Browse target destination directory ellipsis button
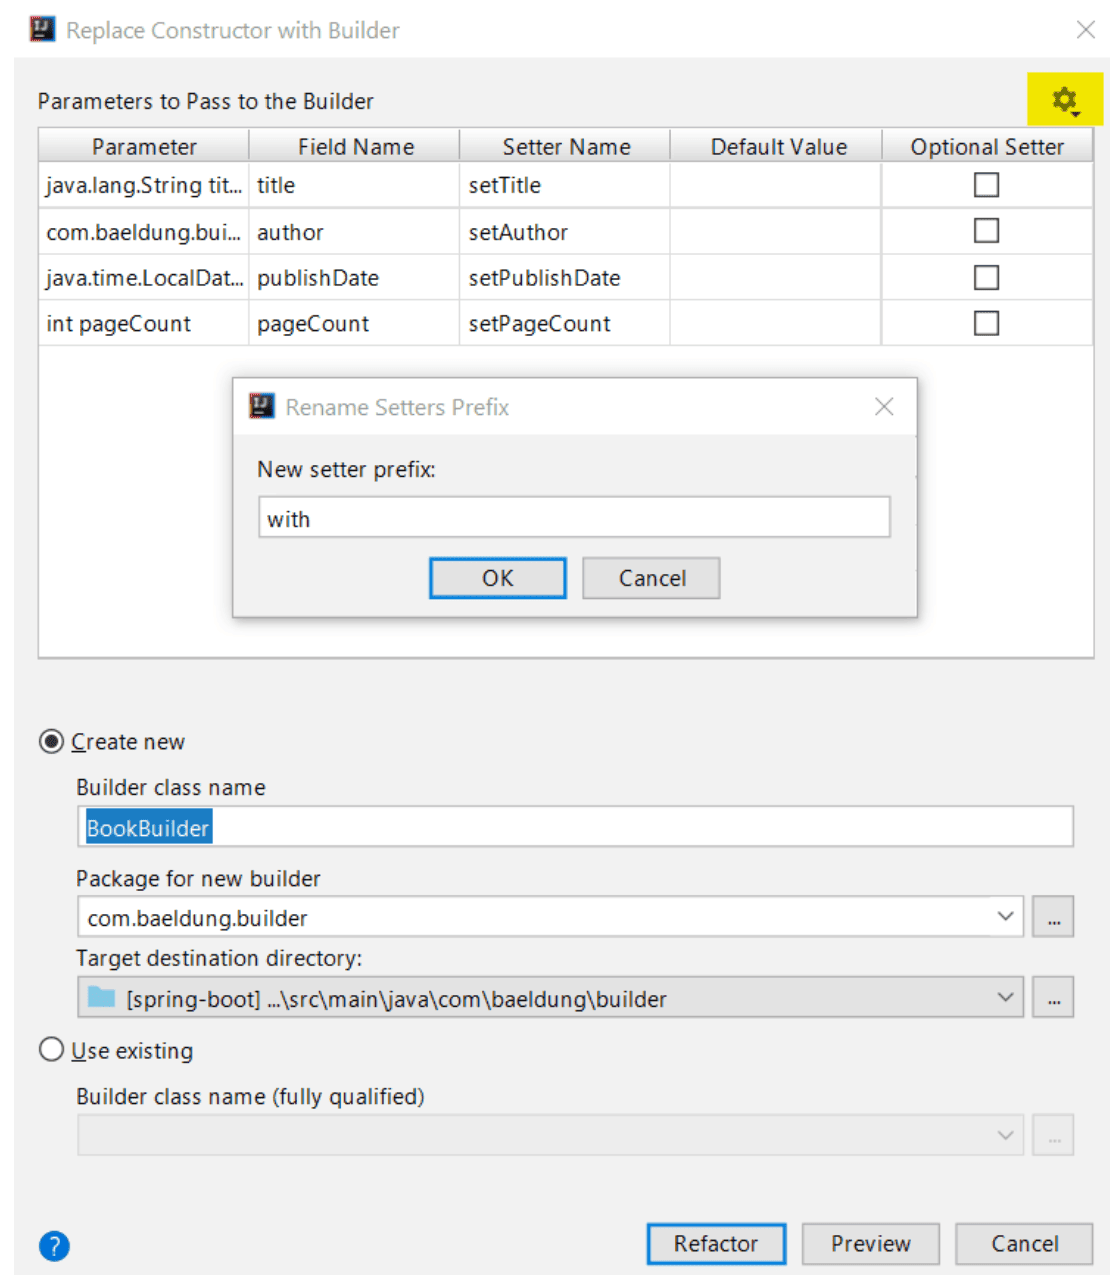This screenshot has width=1110, height=1280. [x=1053, y=998]
